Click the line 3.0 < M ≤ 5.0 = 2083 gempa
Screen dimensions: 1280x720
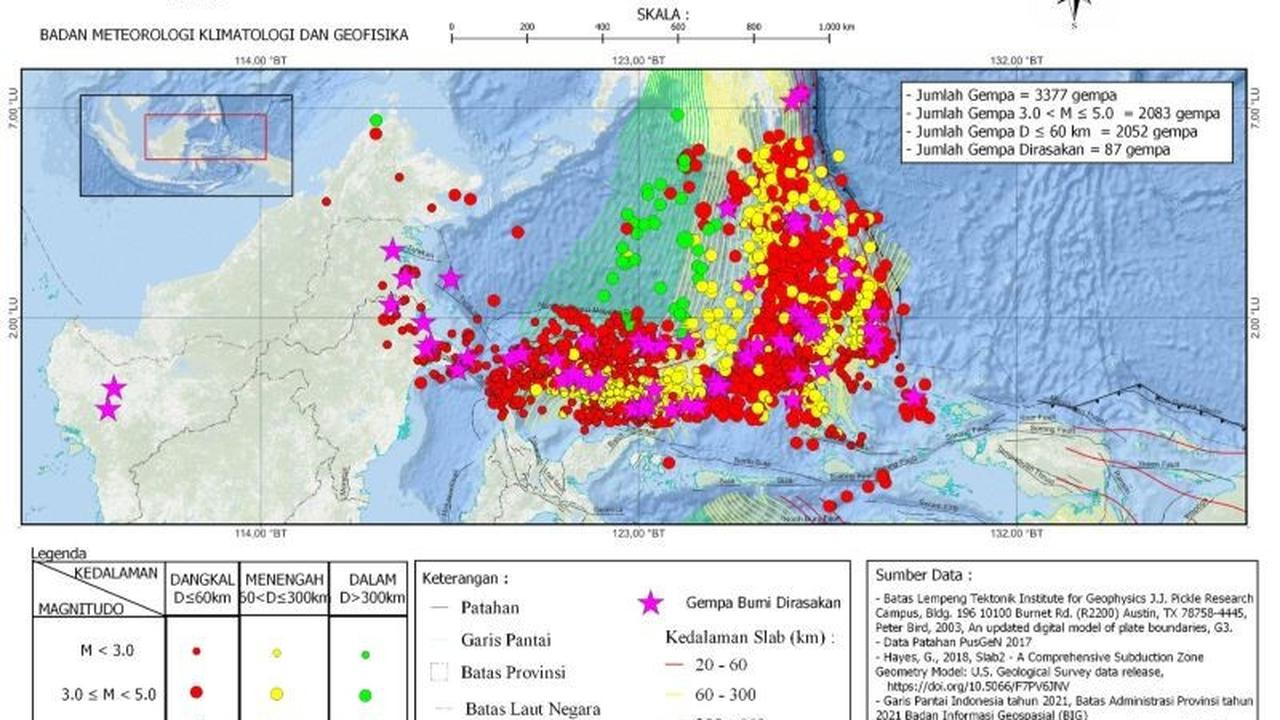click(x=1062, y=114)
